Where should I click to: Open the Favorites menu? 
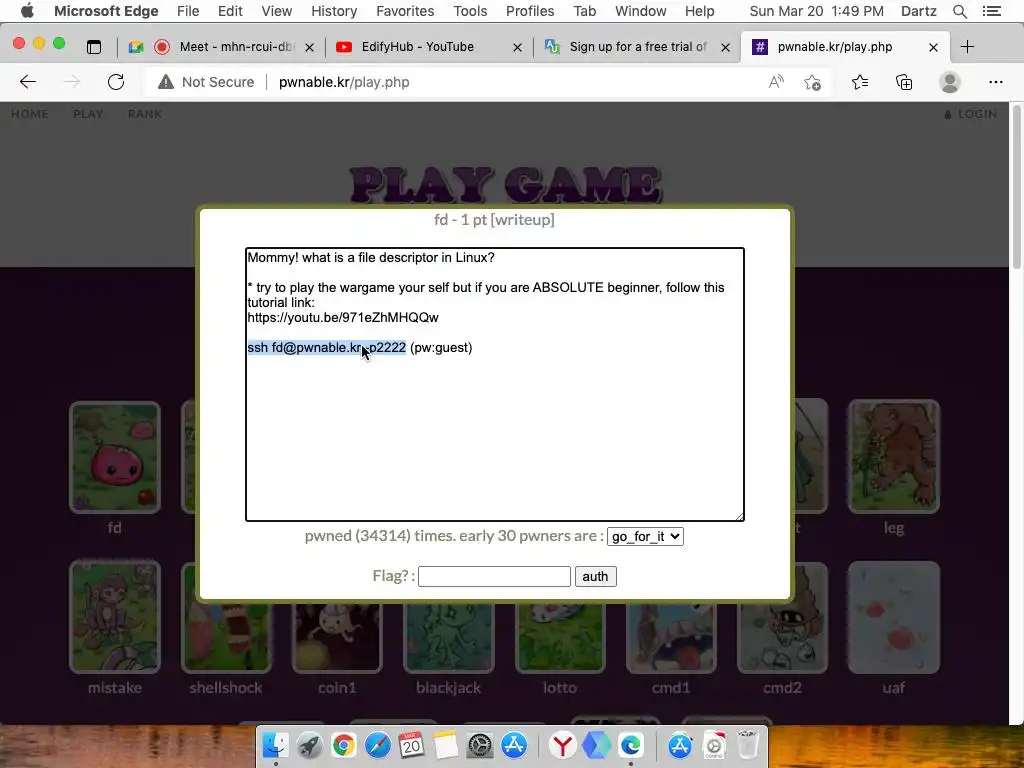coord(405,11)
